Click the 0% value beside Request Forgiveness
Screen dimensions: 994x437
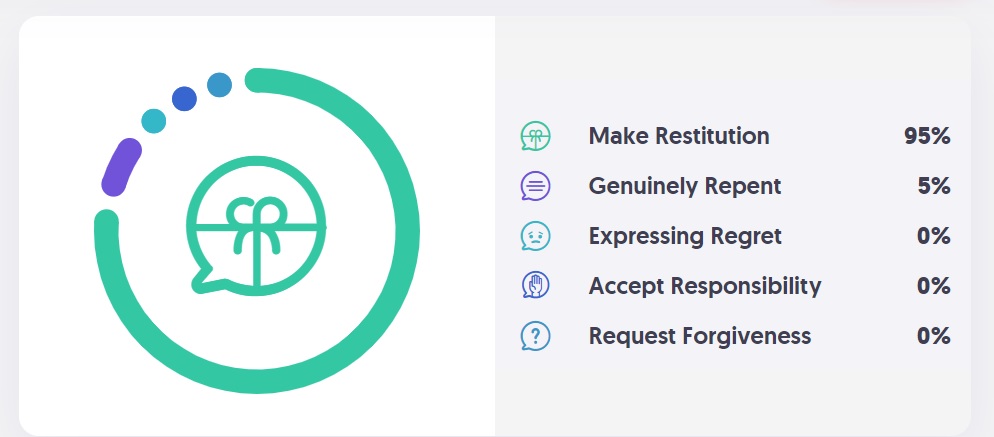934,336
